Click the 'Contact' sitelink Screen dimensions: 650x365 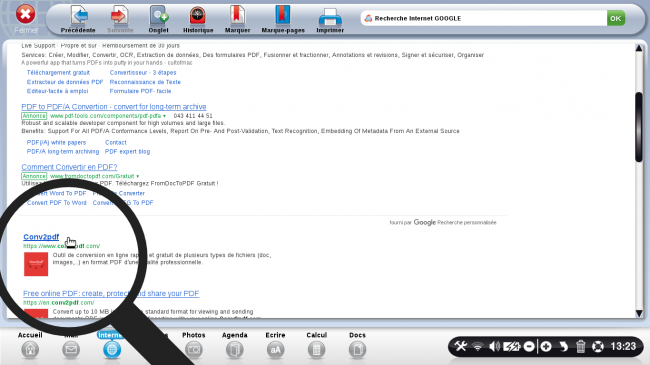[x=116, y=142]
